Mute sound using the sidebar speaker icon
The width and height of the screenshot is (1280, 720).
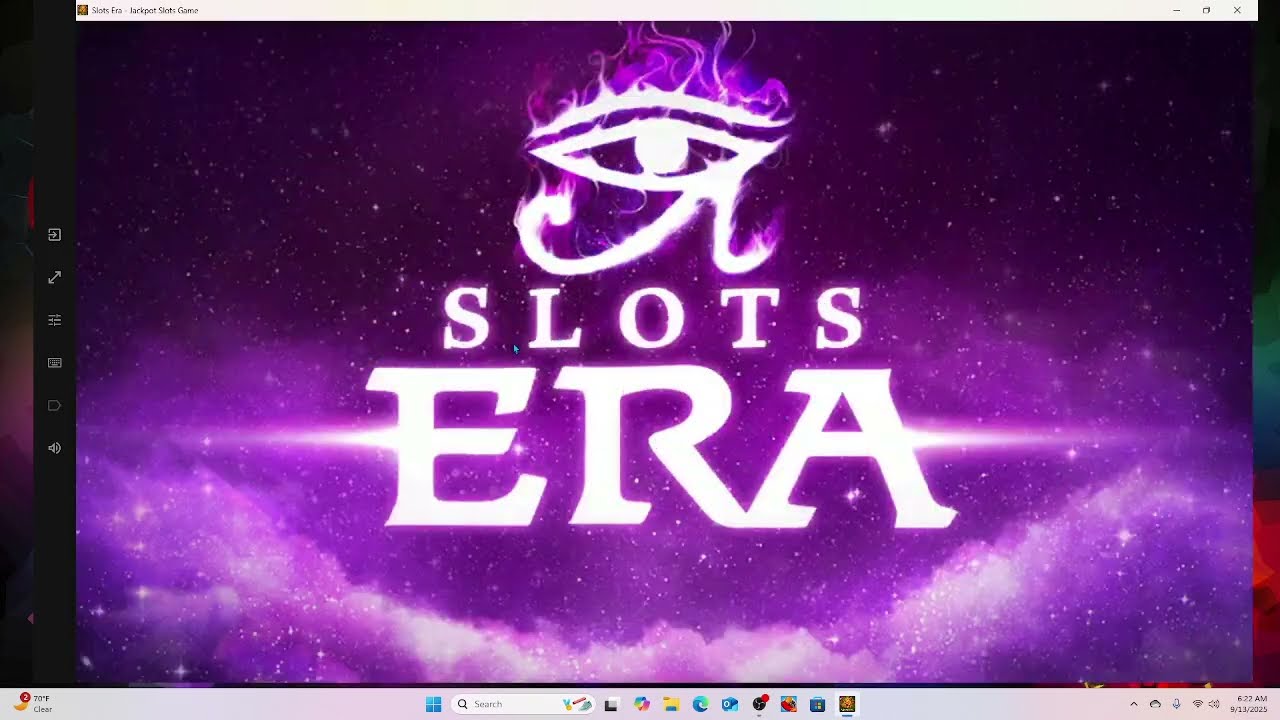point(55,448)
